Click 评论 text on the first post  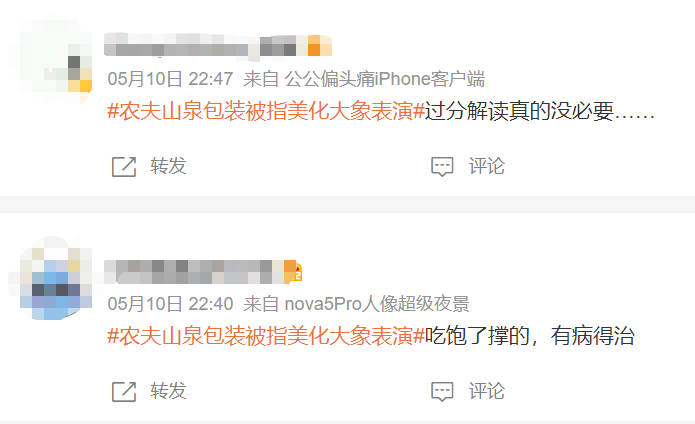[x=487, y=166]
